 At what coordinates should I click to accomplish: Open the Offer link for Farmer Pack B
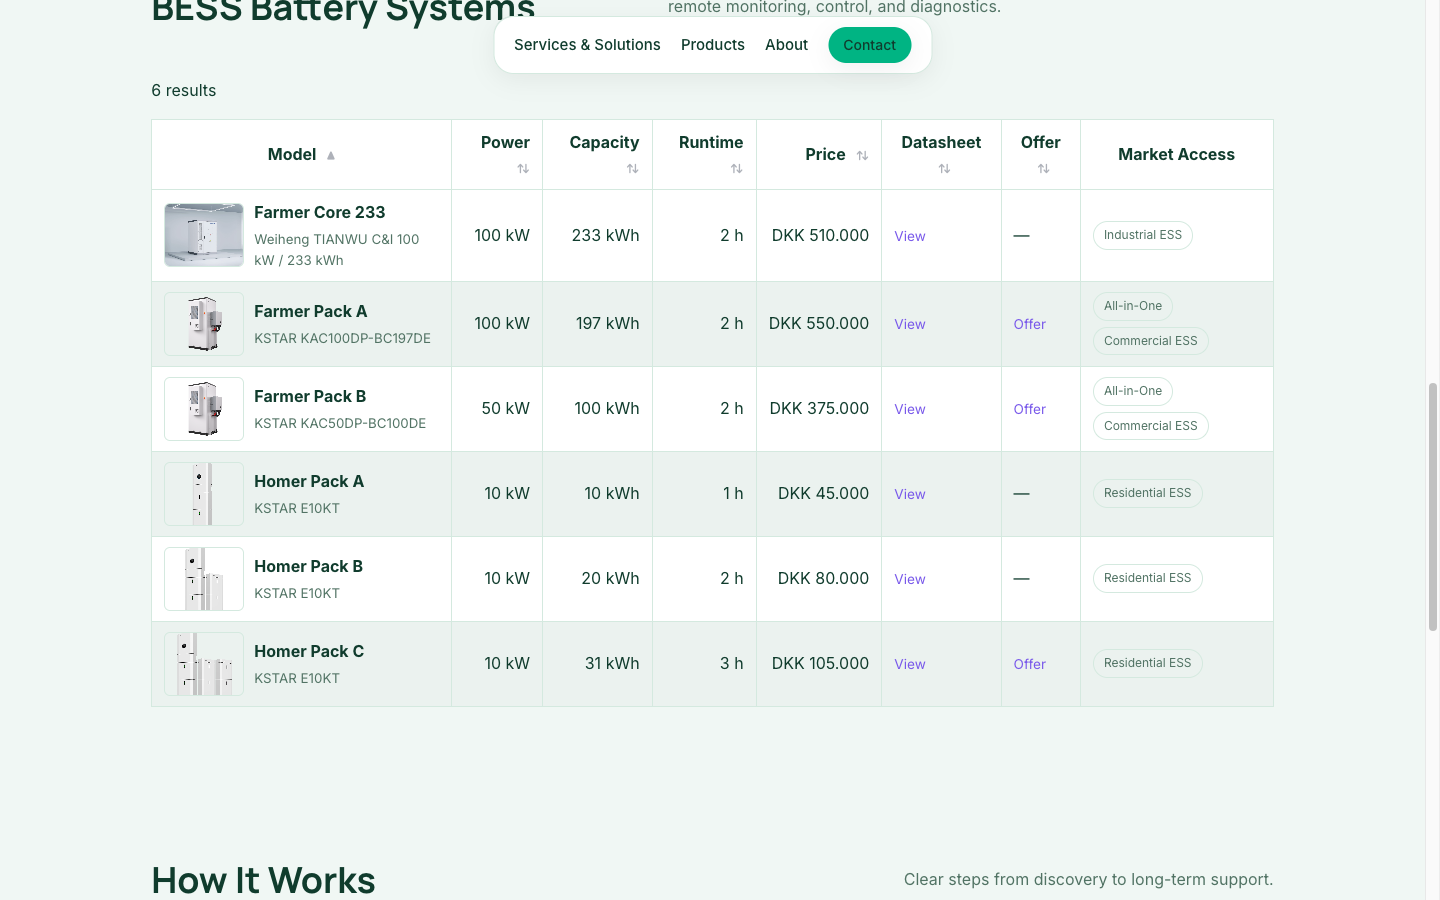(1029, 409)
